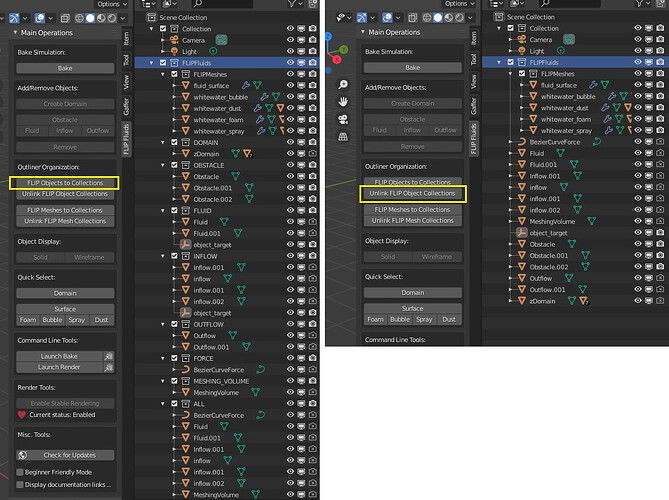Click the Bake button in the right screenshot

click(x=413, y=67)
